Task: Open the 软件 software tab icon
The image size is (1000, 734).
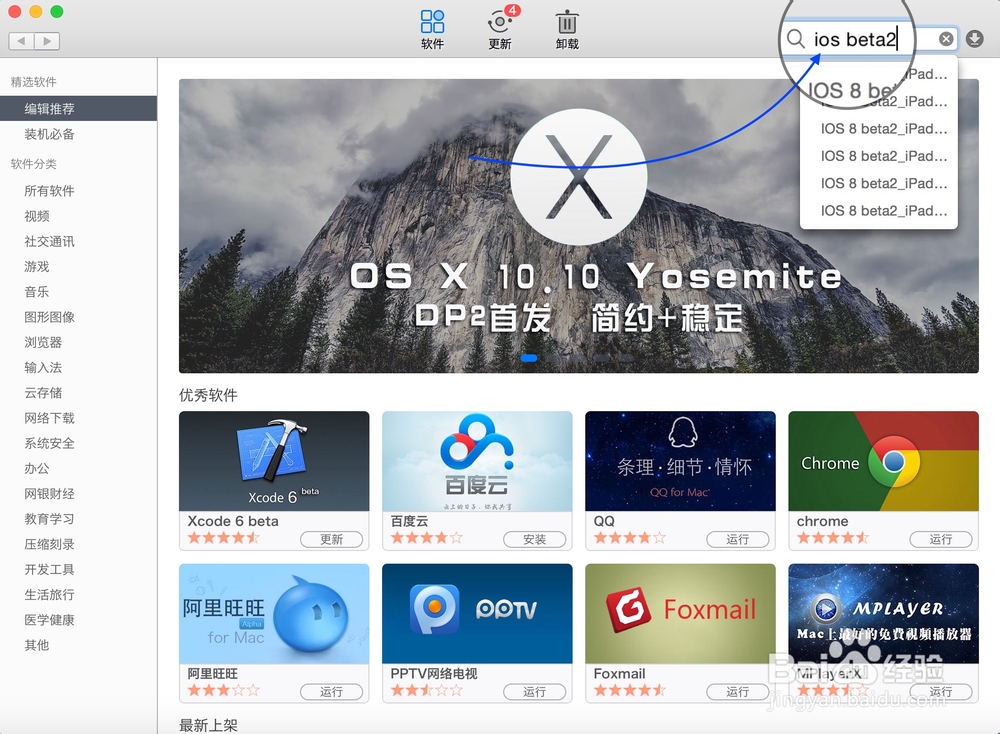Action: (x=432, y=22)
